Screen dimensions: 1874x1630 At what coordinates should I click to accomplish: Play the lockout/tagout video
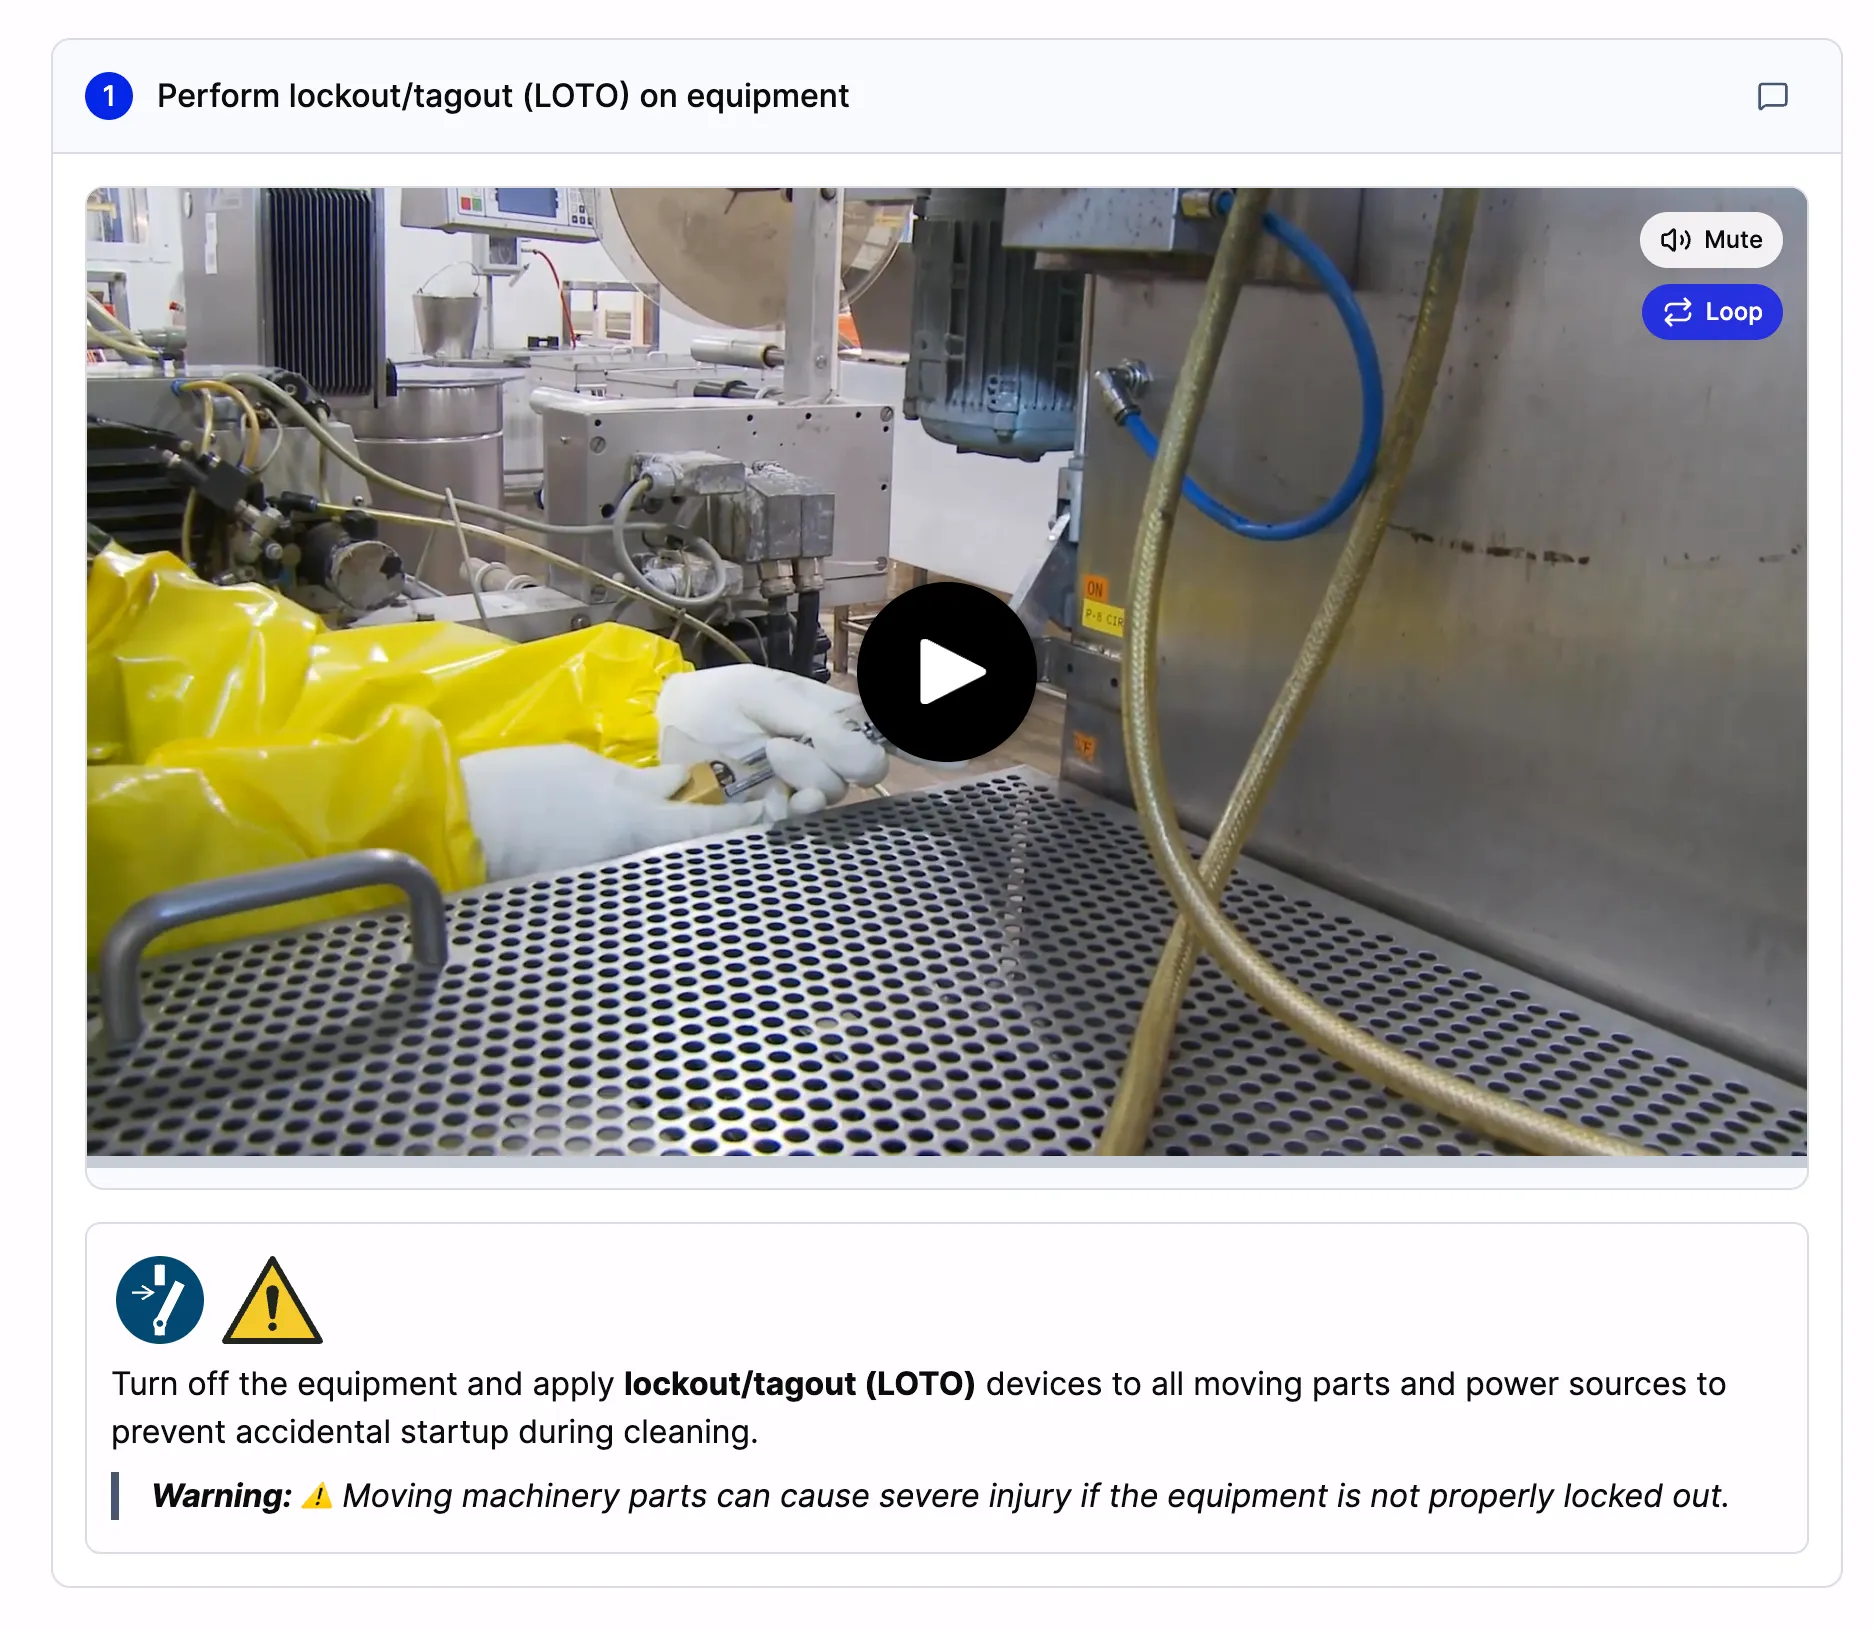(946, 671)
